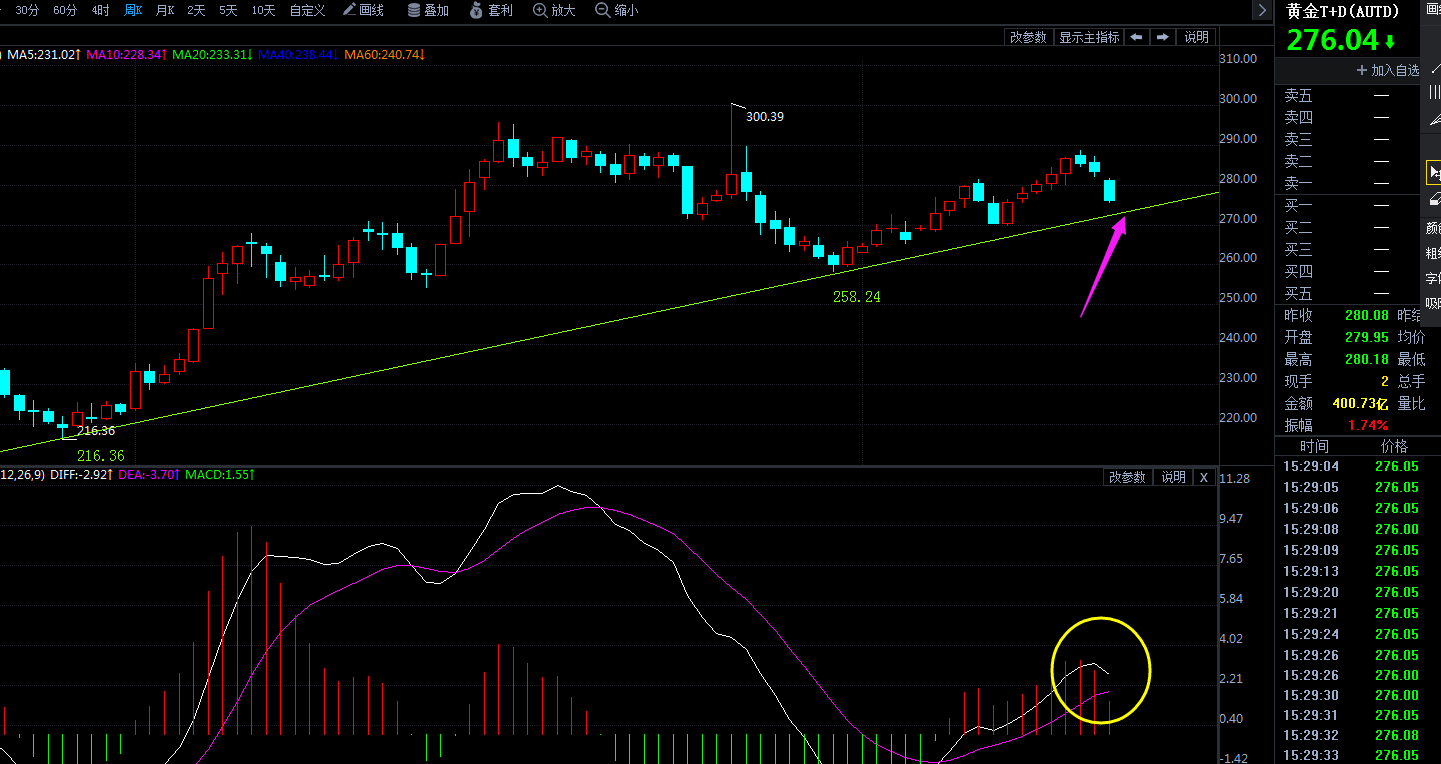The width and height of the screenshot is (1441, 764).
Task: Select the 周K weekly candlestick tab
Action: [x=133, y=10]
